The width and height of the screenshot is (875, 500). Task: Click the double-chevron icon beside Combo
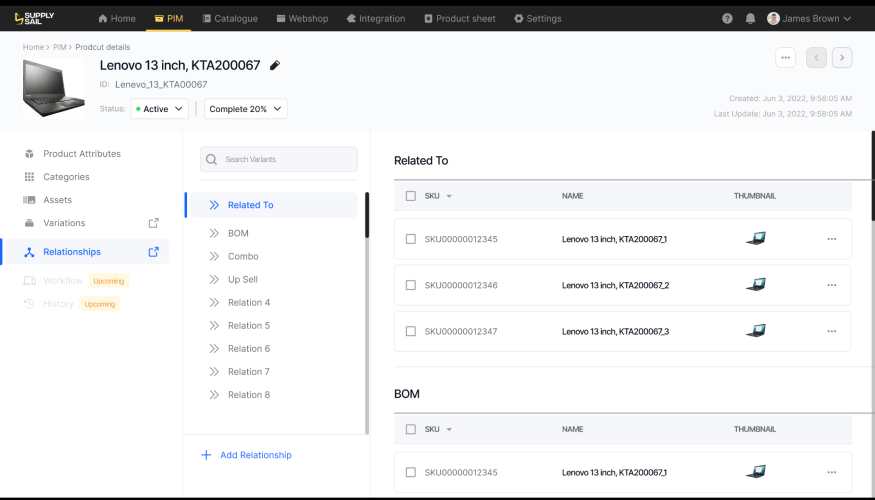point(214,256)
